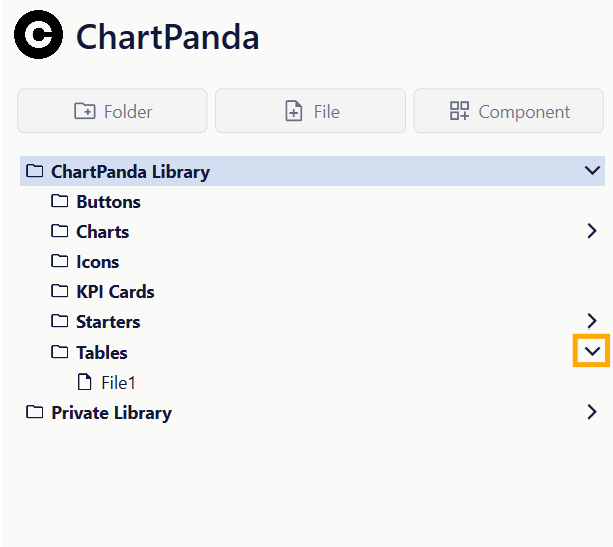The height and width of the screenshot is (547, 613).
Task: Click the Buttons folder icon
Action: (60, 202)
